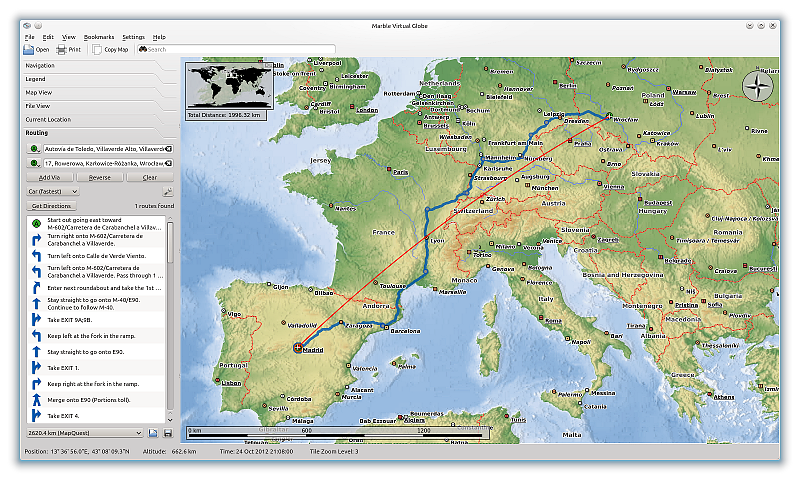The width and height of the screenshot is (800, 480).
Task: Click turn-right arrow for M-602 step
Action: 36,240
